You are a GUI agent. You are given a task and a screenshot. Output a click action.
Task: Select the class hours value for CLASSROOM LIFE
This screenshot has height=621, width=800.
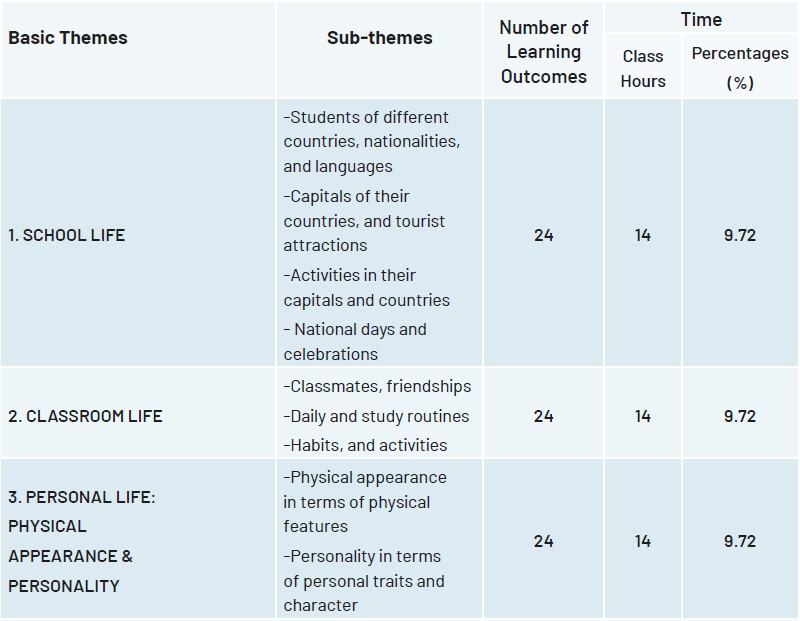coord(642,416)
